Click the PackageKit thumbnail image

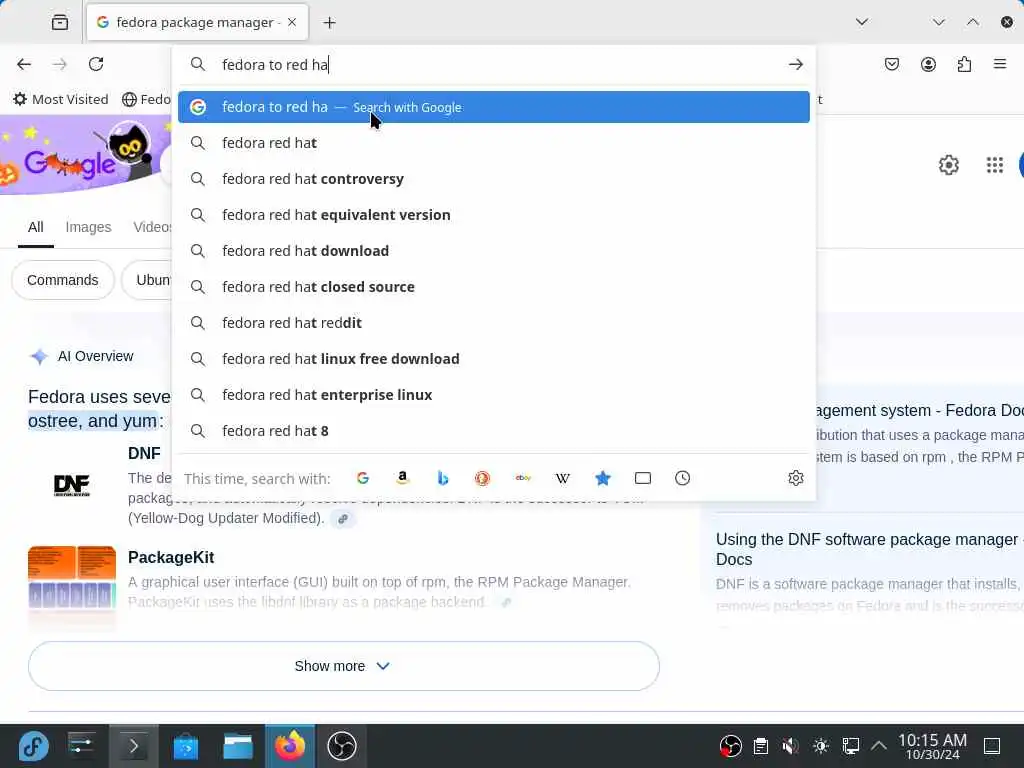coord(72,577)
